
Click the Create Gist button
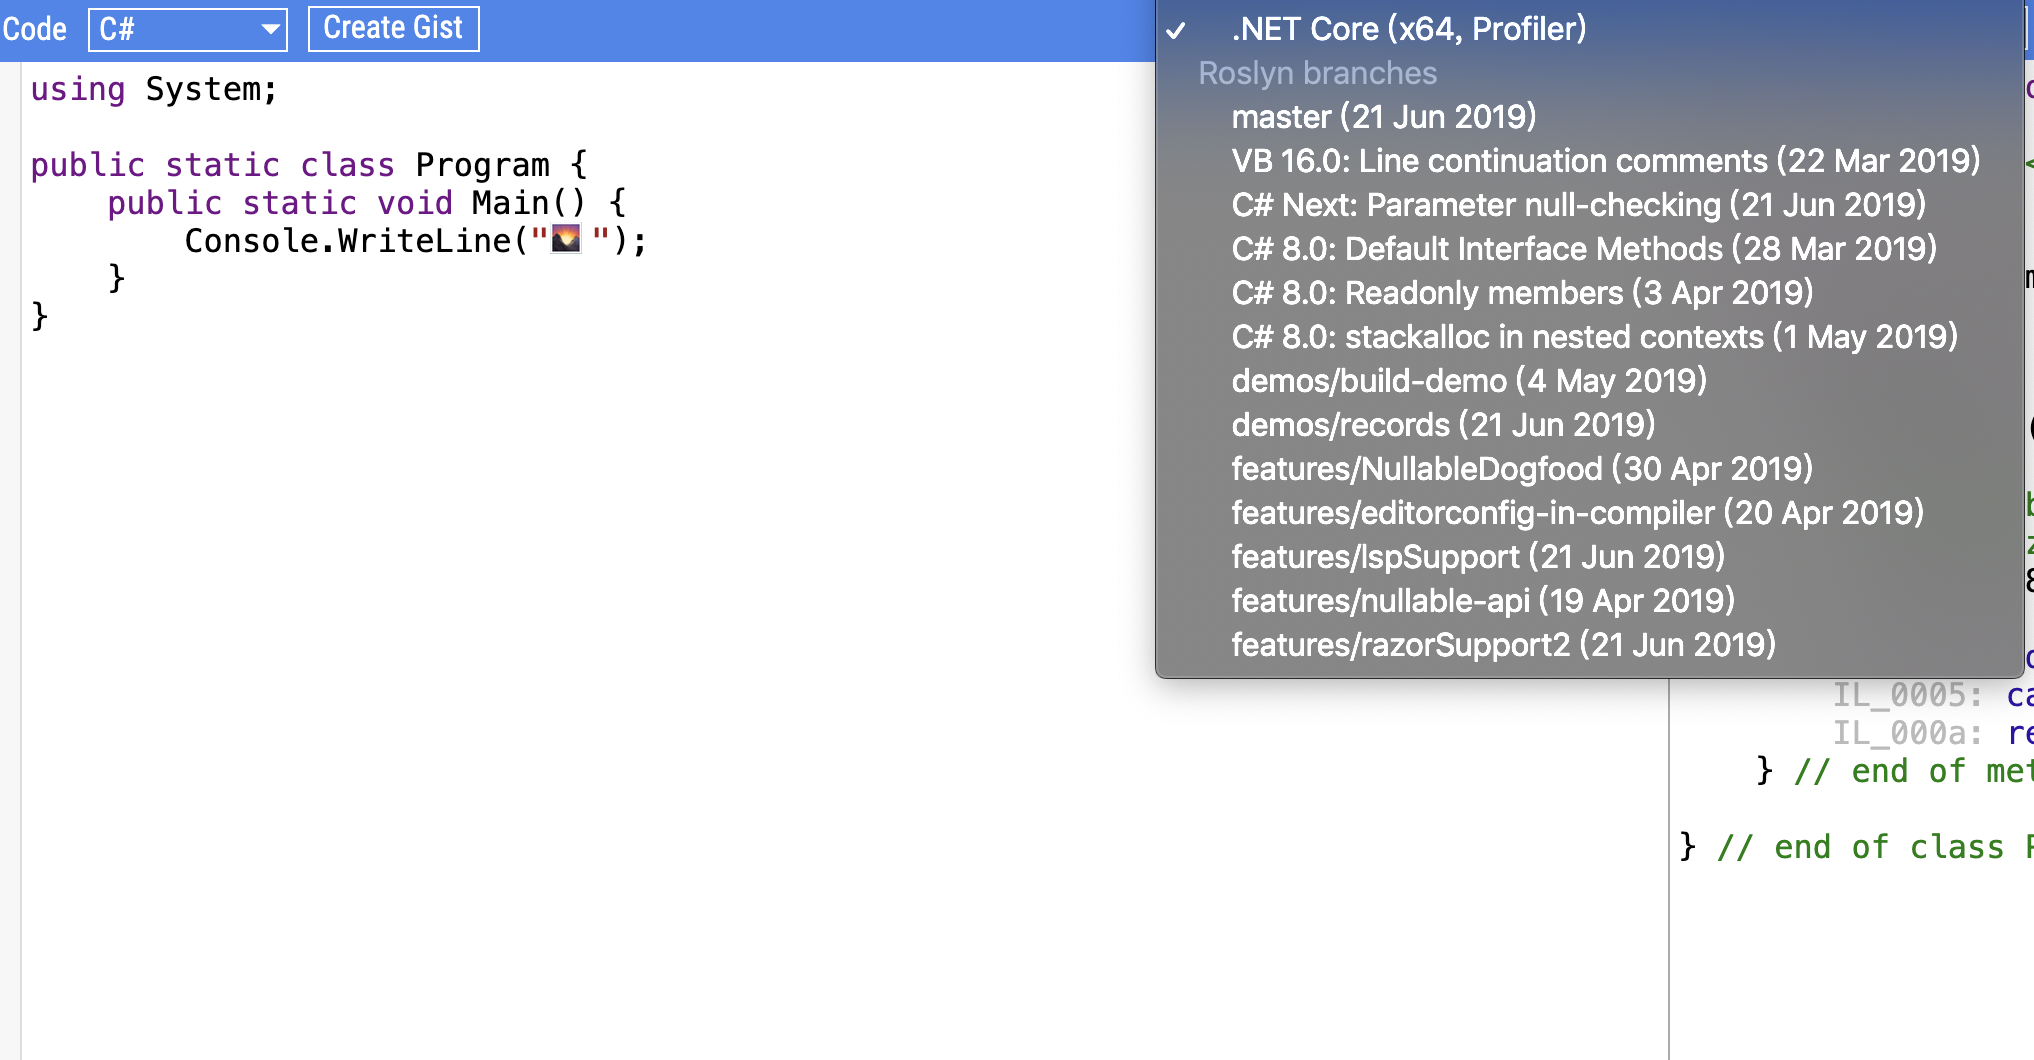[393, 28]
